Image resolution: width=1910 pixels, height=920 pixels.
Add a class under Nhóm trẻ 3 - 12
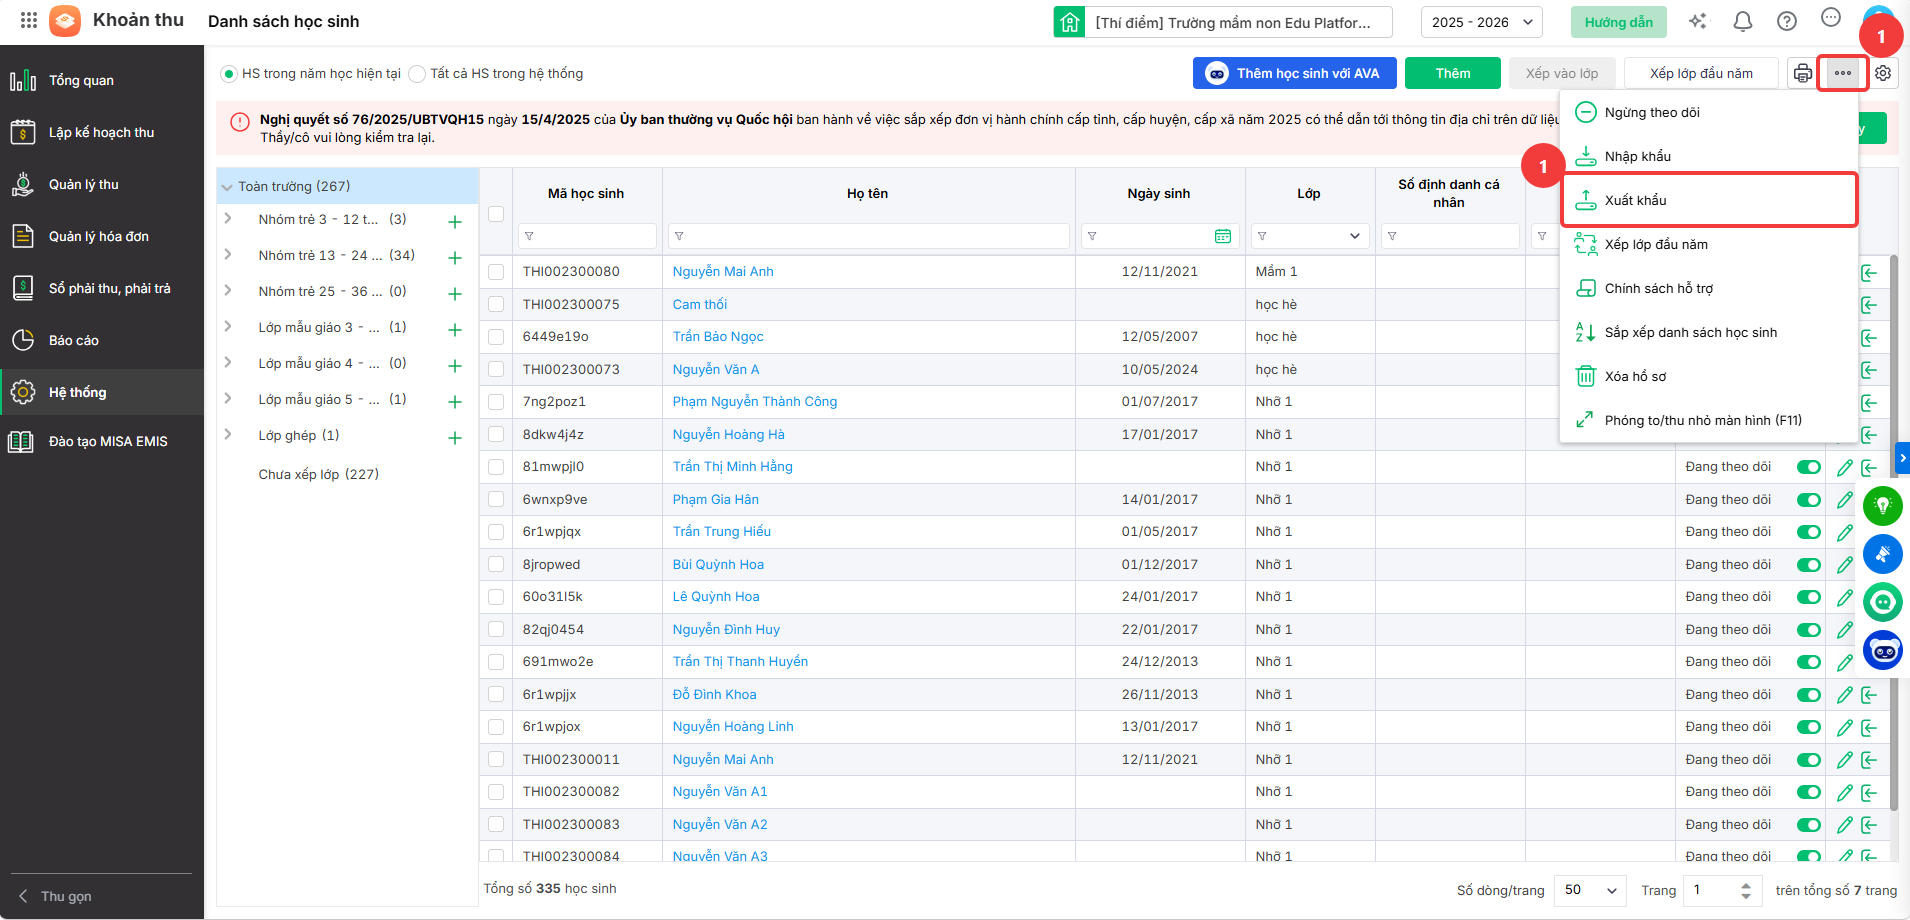(x=455, y=222)
